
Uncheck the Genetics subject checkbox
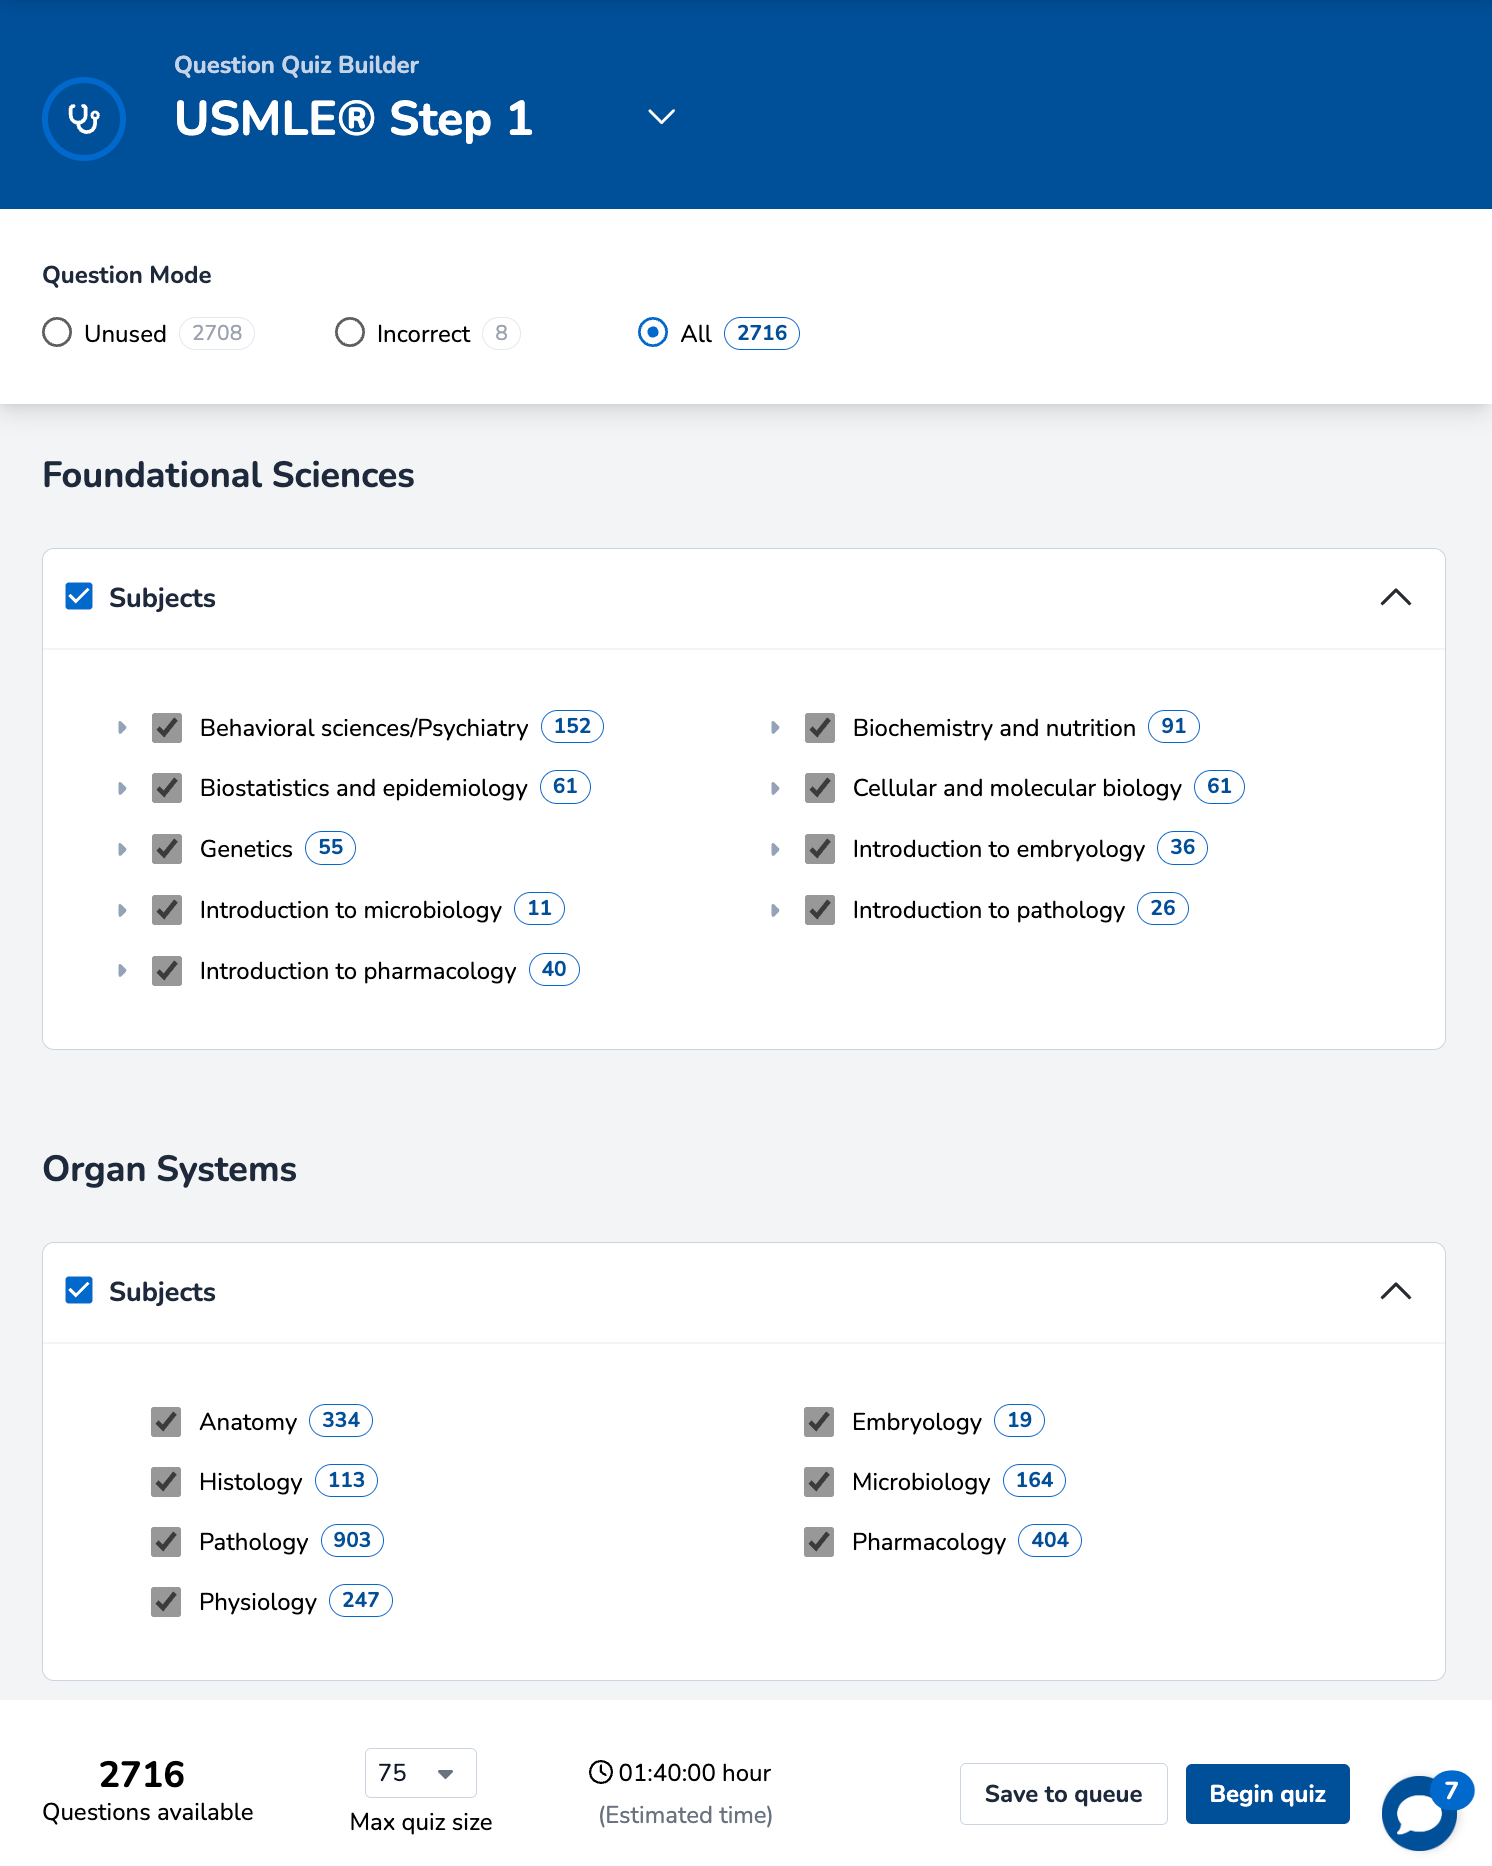pyautogui.click(x=167, y=849)
